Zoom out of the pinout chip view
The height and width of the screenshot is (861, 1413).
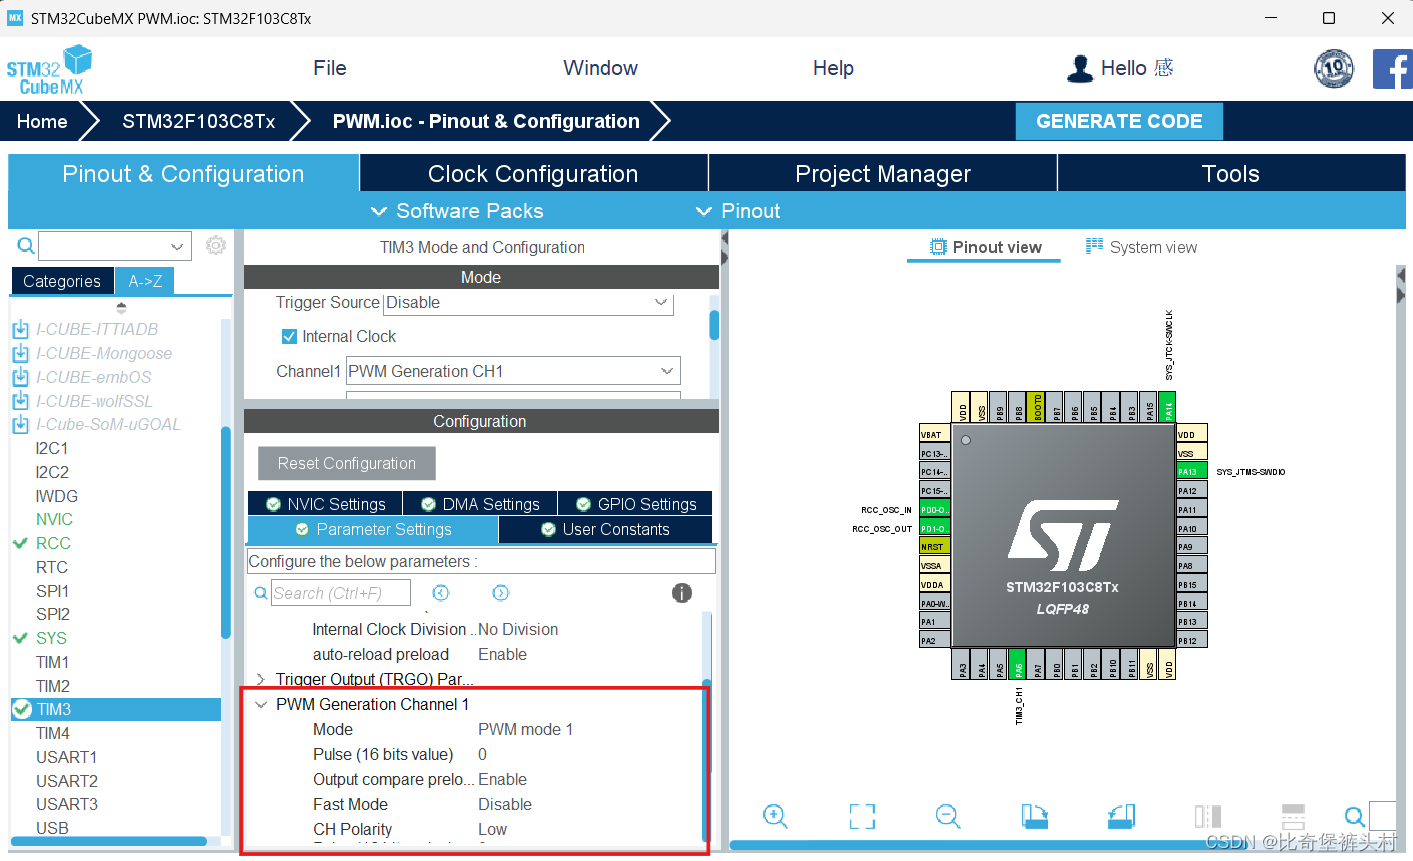point(948,816)
